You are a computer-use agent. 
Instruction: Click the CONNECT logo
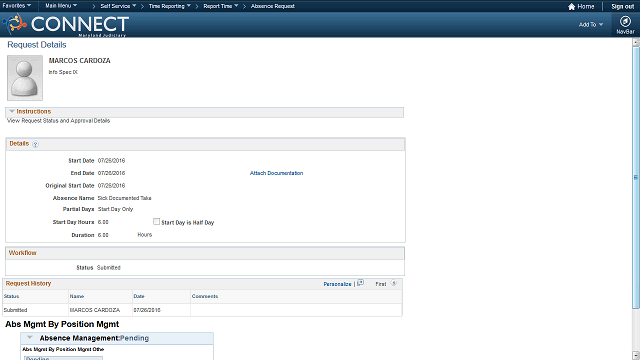click(x=66, y=24)
